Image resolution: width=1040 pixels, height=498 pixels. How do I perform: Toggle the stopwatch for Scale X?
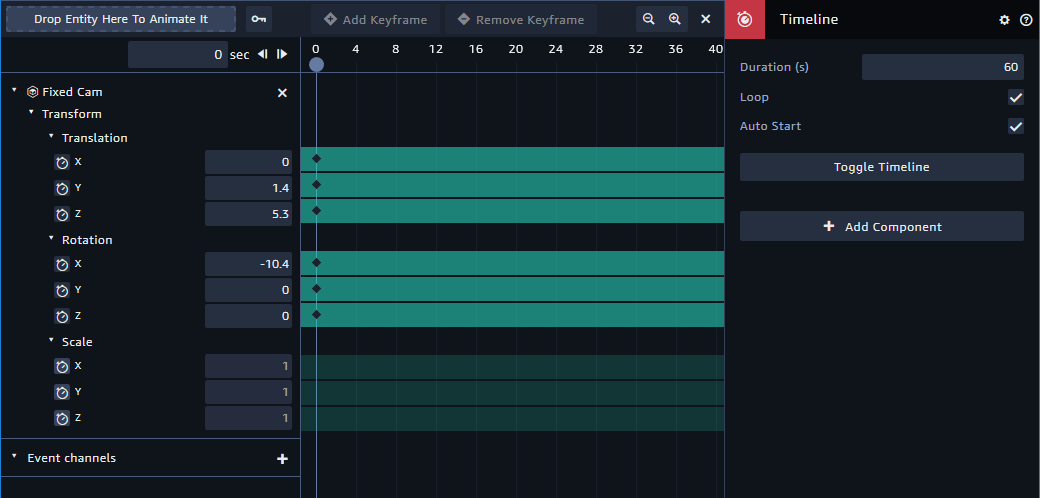pyautogui.click(x=62, y=367)
